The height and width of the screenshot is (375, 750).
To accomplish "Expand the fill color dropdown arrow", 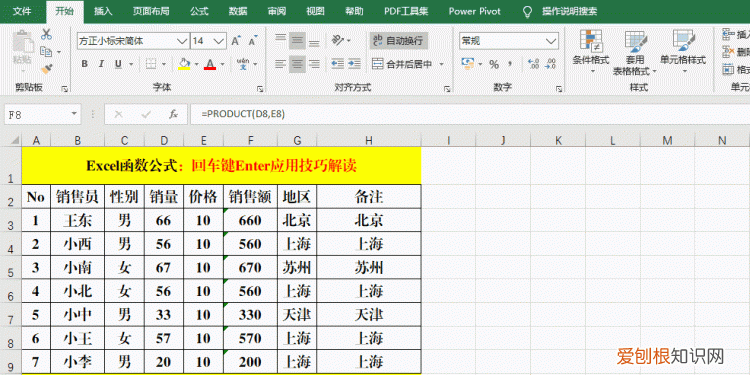I will 197,64.
